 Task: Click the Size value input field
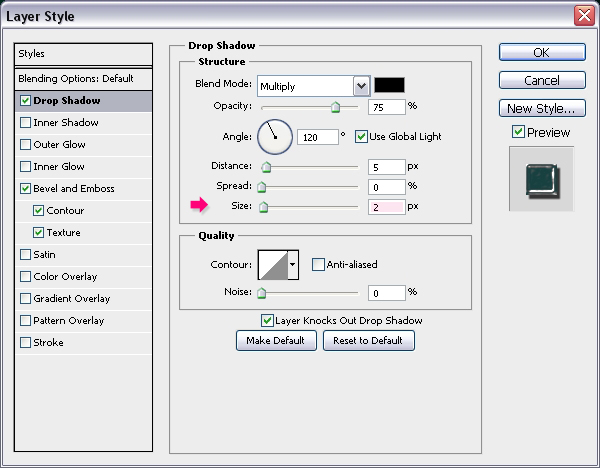point(386,206)
